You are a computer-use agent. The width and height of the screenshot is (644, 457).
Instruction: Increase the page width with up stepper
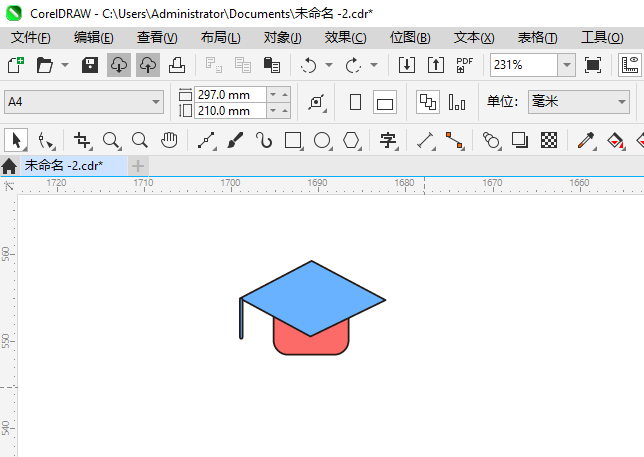click(x=285, y=95)
